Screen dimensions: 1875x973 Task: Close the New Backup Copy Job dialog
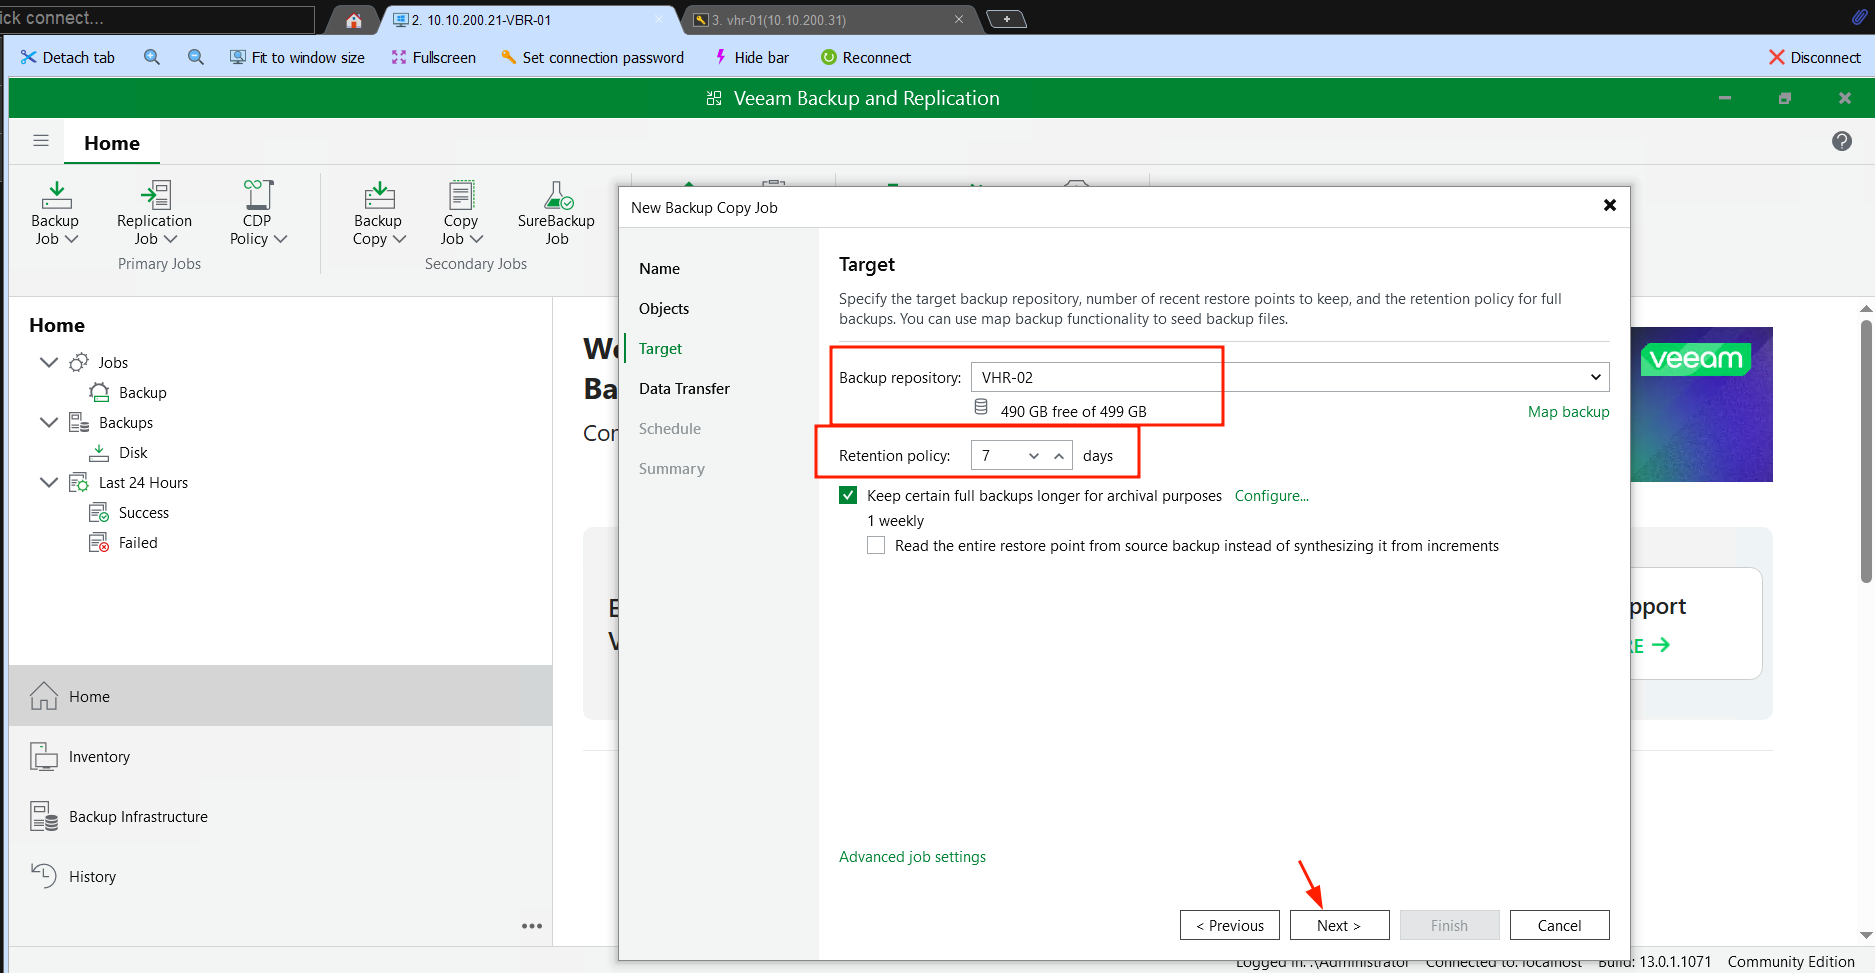pos(1610,205)
